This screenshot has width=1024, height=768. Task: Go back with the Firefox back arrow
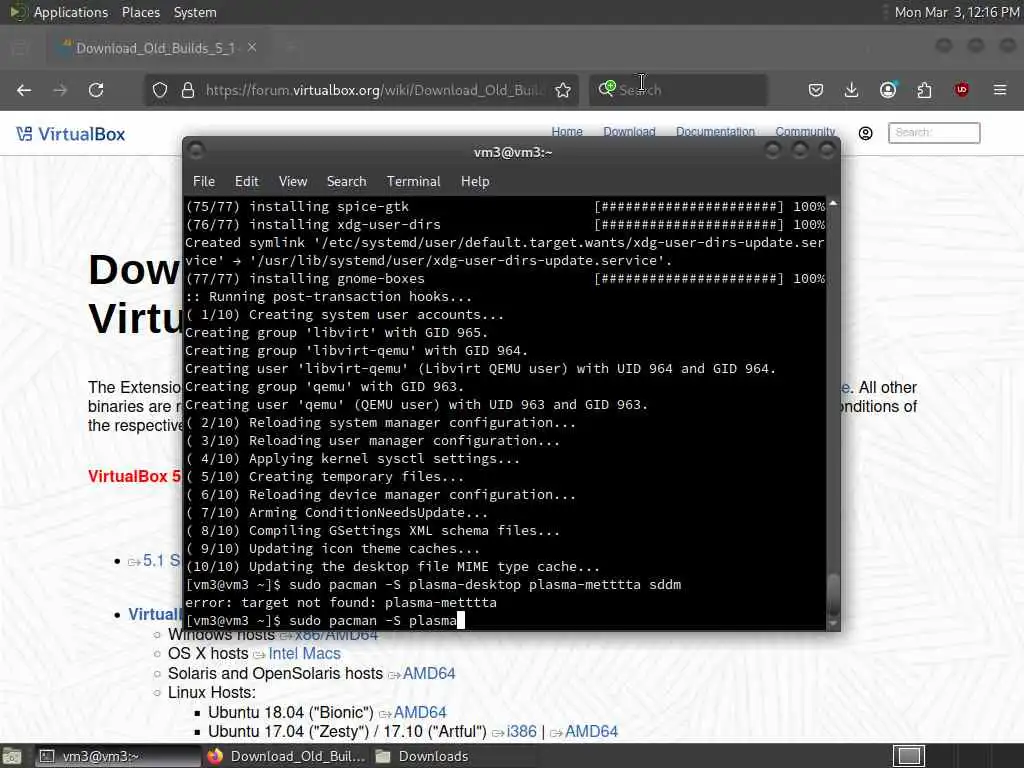pyautogui.click(x=24, y=90)
